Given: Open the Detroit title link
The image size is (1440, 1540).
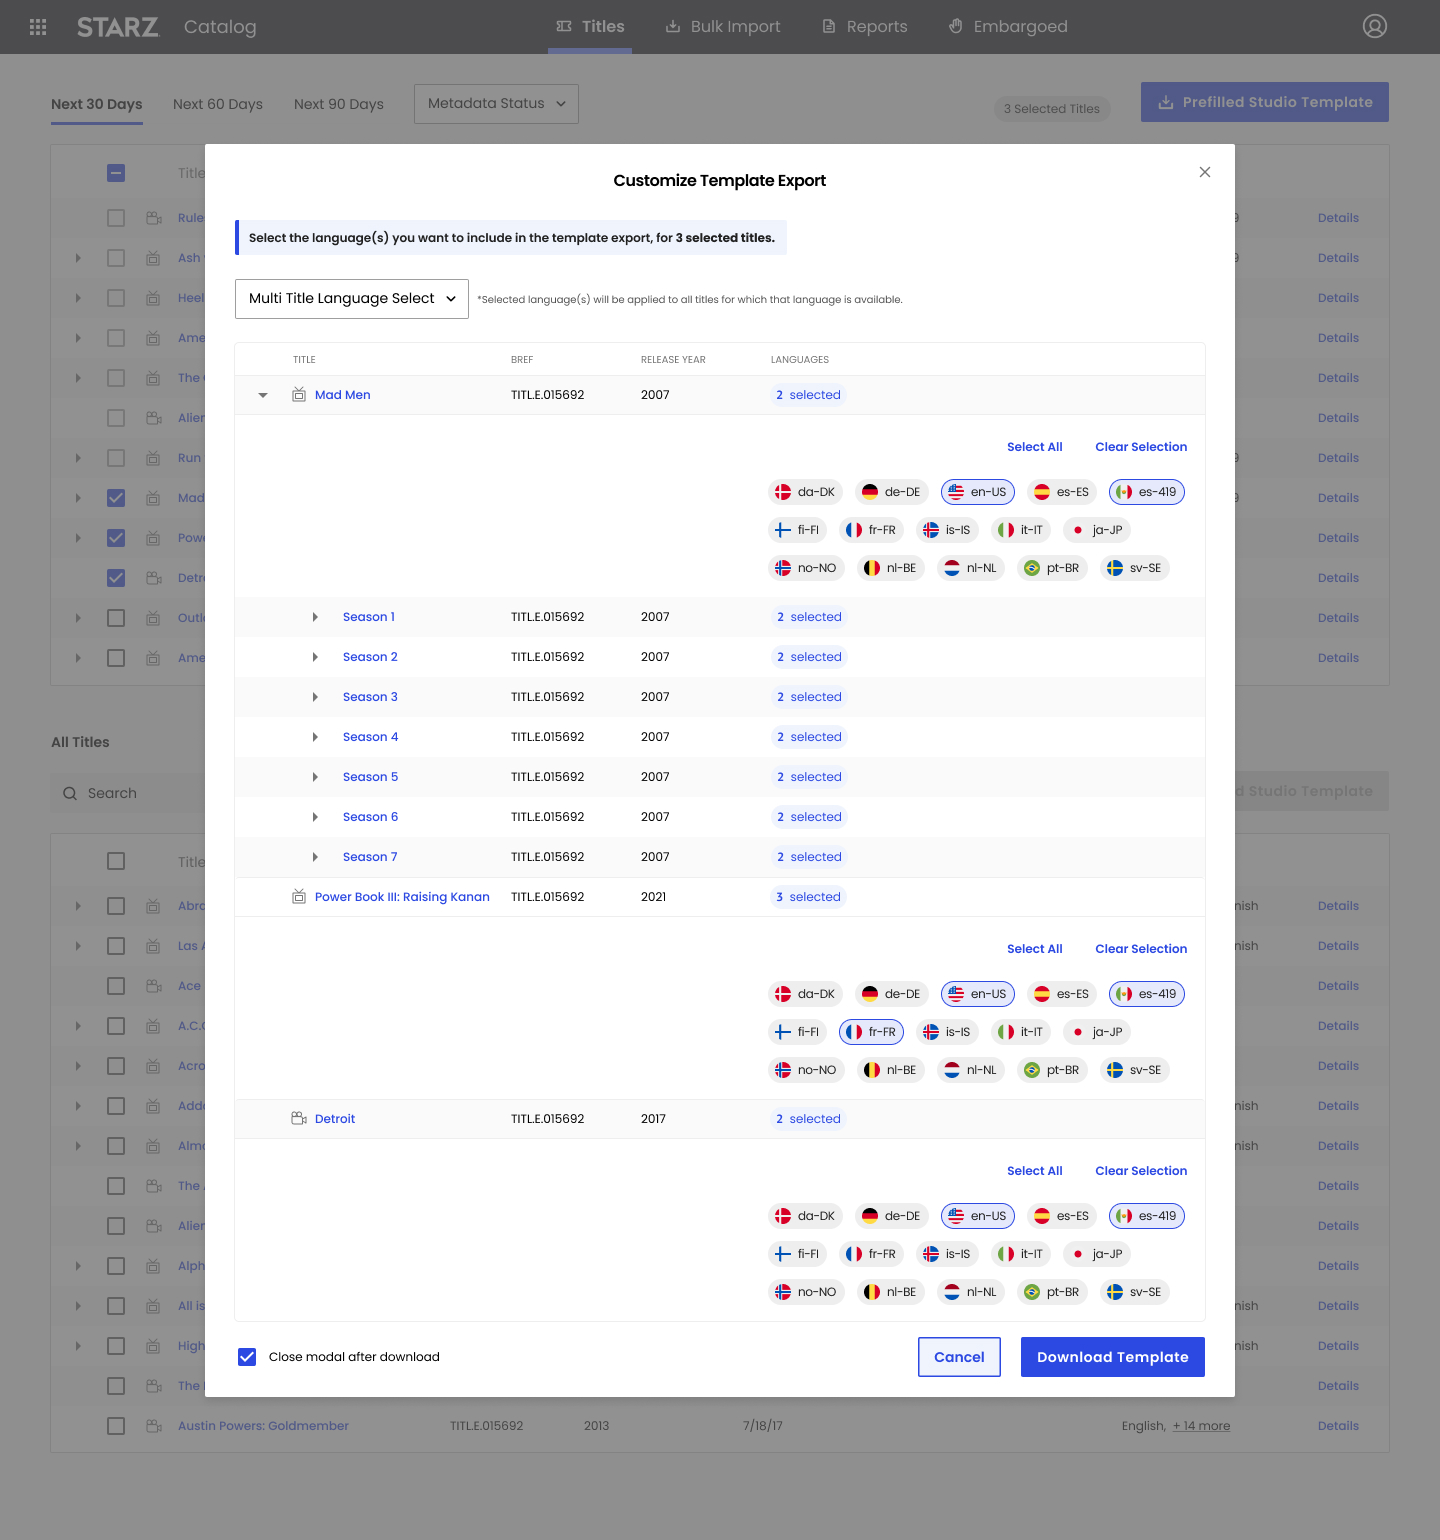Looking at the screenshot, I should 335,1119.
